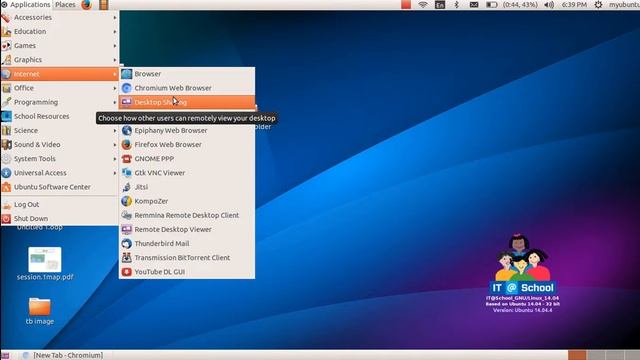Open the Places menu
The height and width of the screenshot is (360, 640).
pos(65,5)
